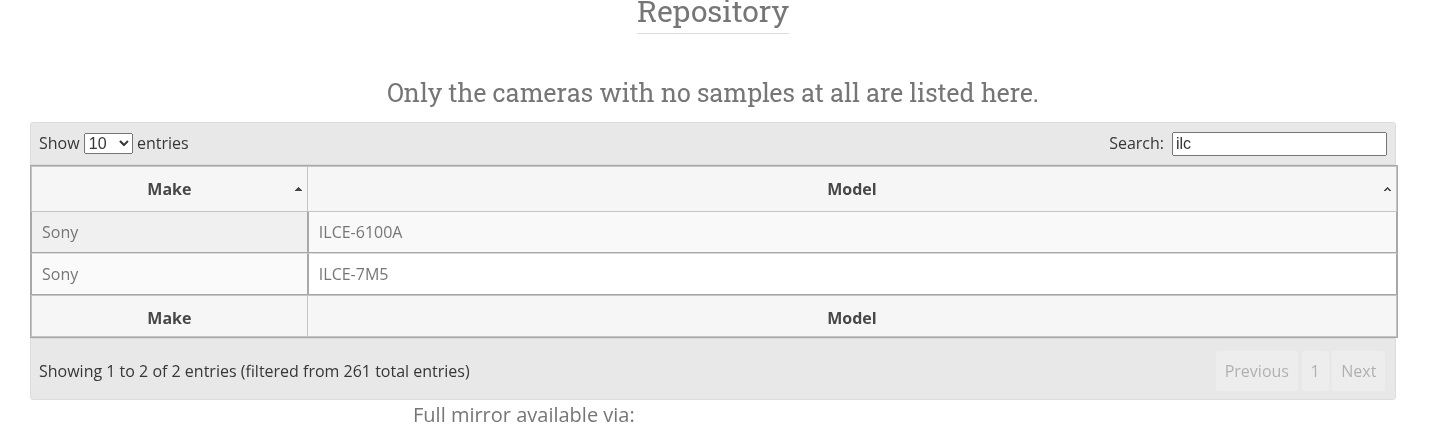Click the footer Make column label

point(169,318)
